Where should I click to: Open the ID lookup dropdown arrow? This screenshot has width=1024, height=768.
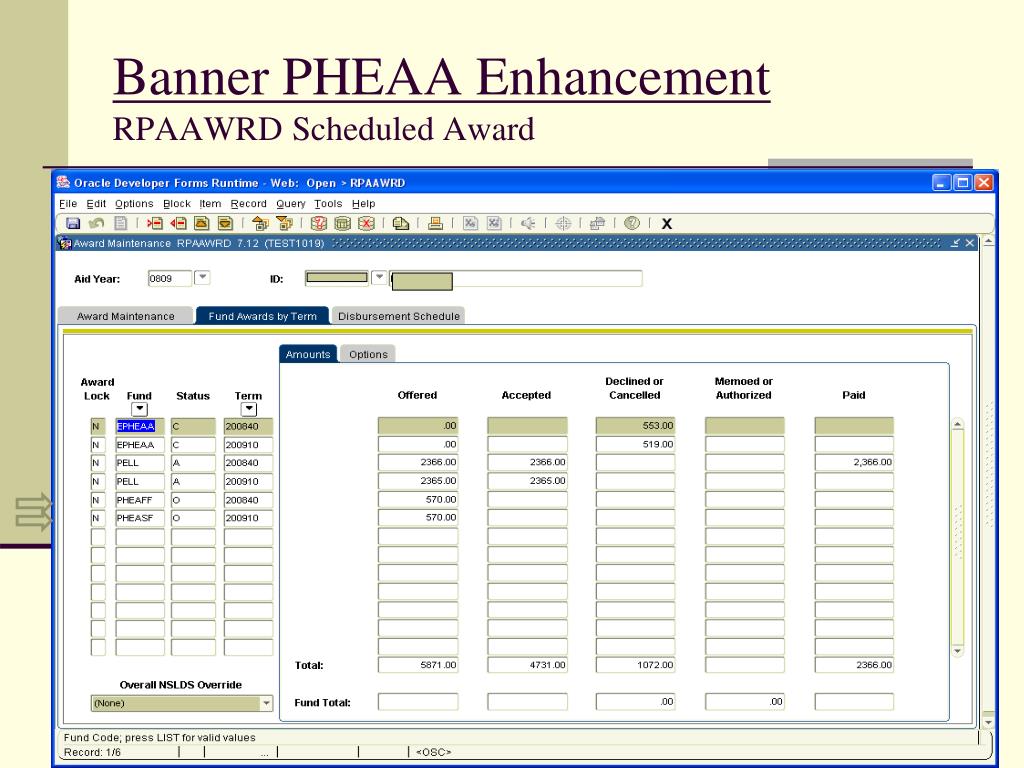[379, 278]
